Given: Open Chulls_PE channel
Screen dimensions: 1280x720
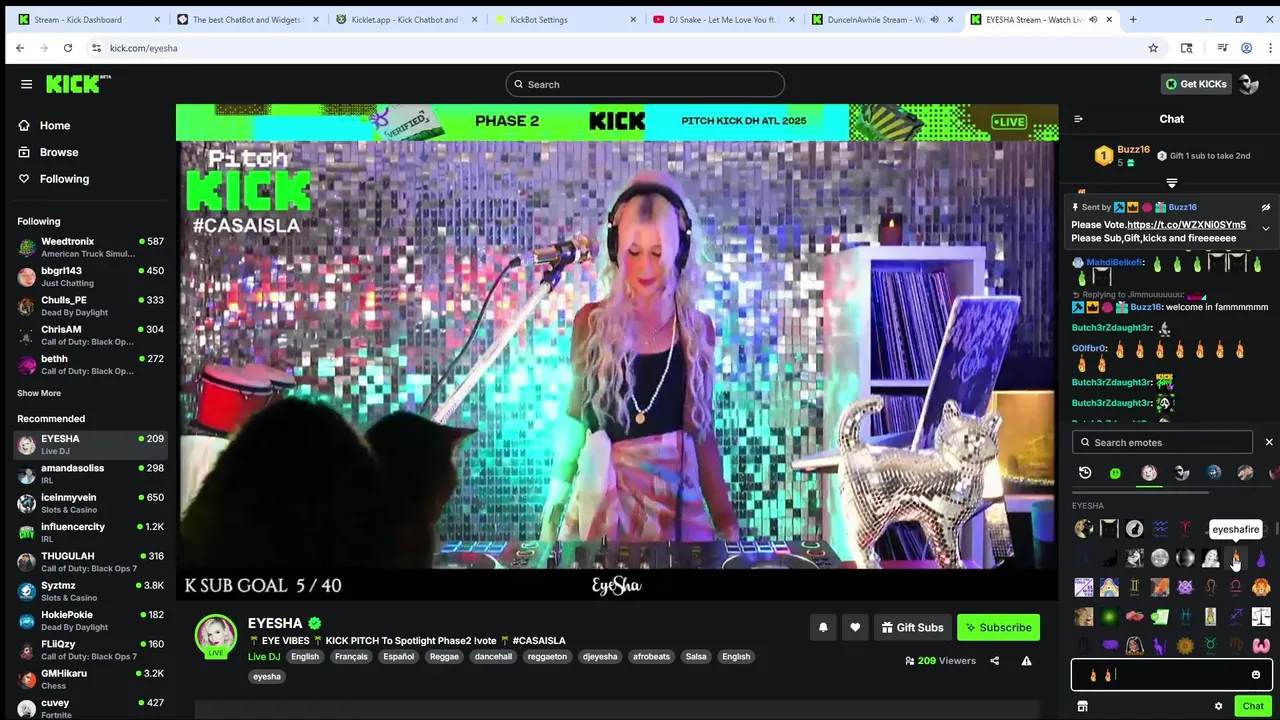Looking at the screenshot, I should [x=90, y=306].
